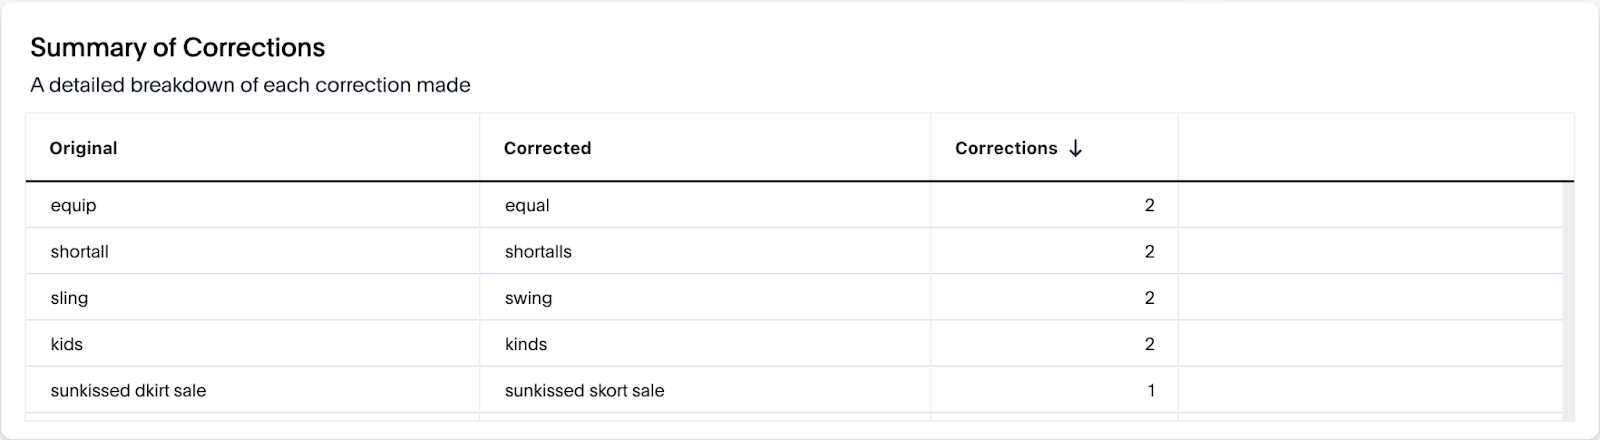This screenshot has height=440, width=1600.
Task: Select the 'sunkissed skort sale' cell
Action: [705, 390]
